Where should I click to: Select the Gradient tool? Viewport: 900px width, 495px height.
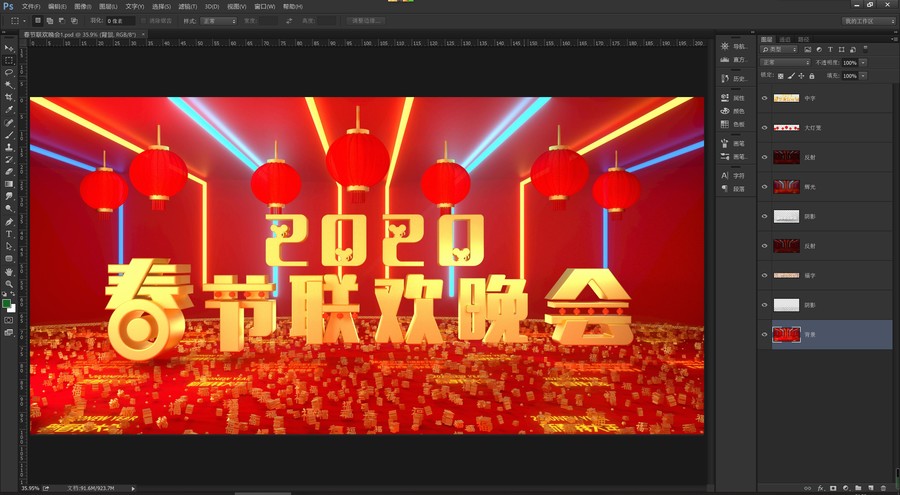pyautogui.click(x=9, y=184)
